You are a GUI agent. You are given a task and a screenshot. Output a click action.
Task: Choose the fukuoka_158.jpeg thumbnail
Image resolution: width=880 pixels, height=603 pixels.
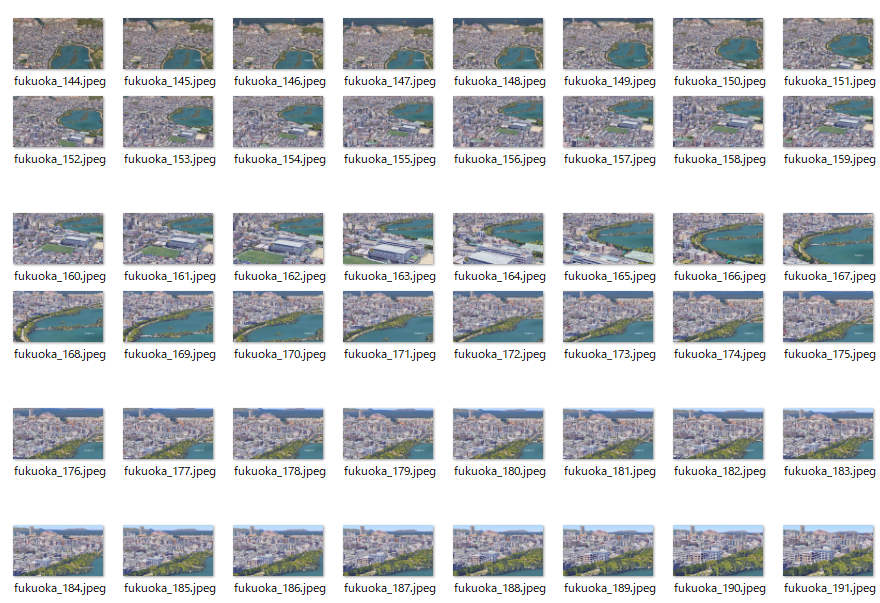pos(718,121)
